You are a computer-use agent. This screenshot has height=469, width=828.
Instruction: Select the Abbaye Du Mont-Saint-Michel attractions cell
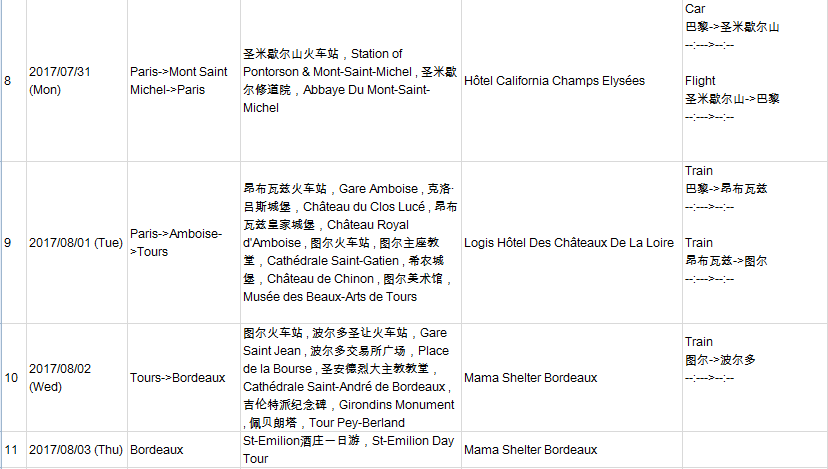tap(350, 80)
